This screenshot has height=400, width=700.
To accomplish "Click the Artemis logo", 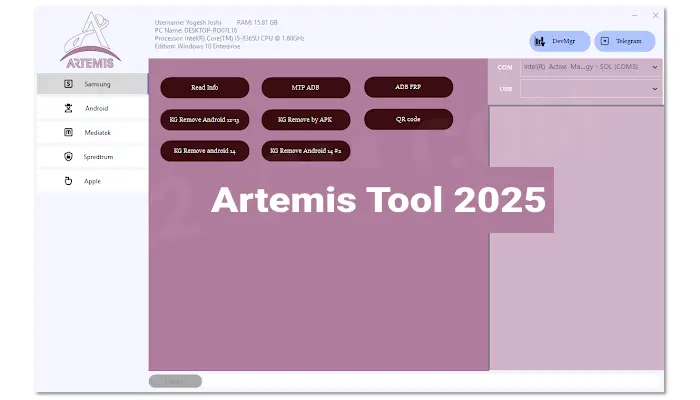I will 91,41.
